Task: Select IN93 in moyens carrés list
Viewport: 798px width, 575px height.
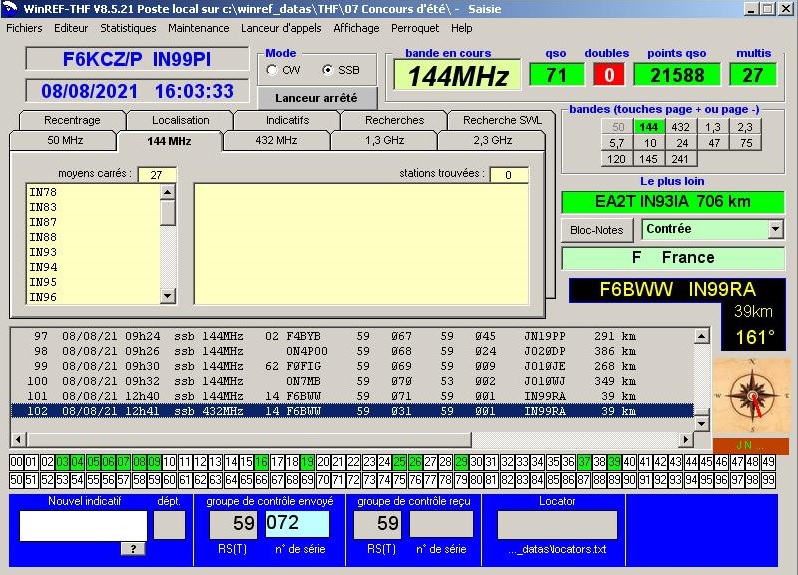Action: point(93,252)
